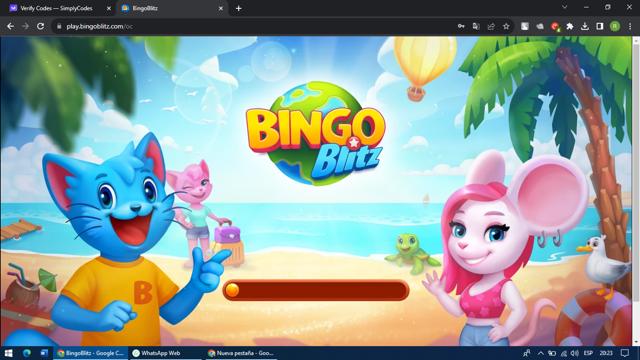
Task: Show downloads via the download icon
Action: click(x=585, y=26)
